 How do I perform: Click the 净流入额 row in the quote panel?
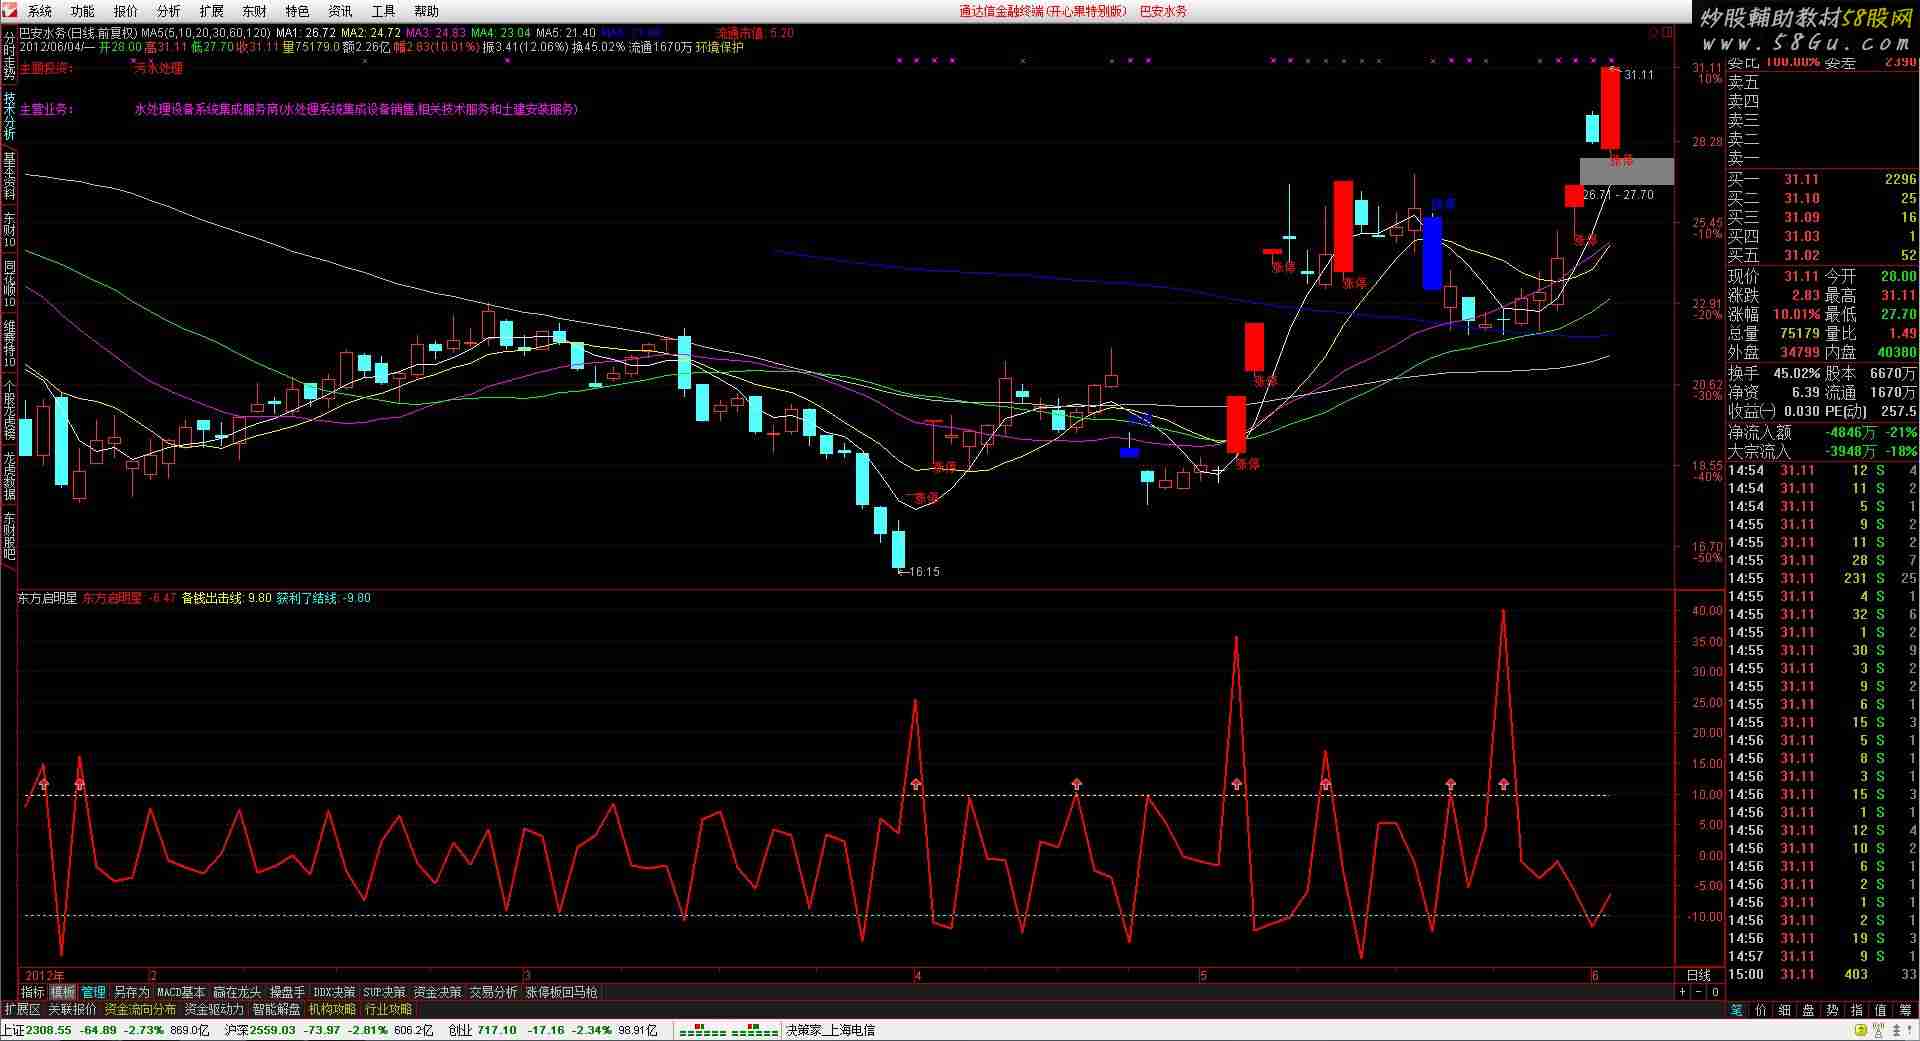(1822, 432)
